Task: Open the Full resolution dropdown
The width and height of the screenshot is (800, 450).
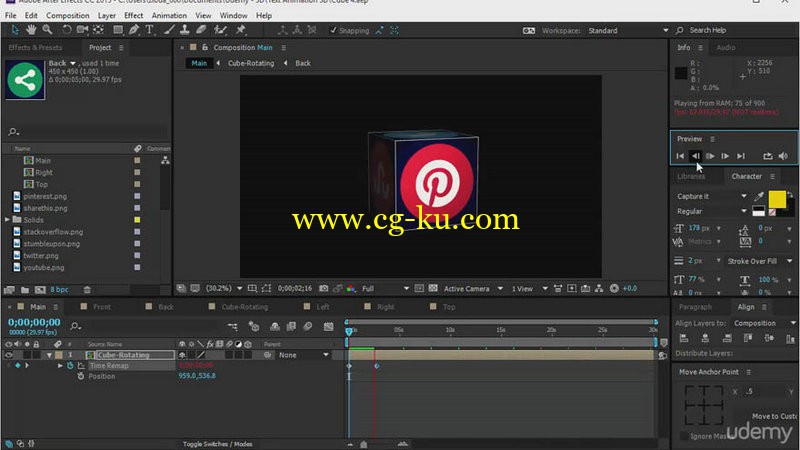Action: pyautogui.click(x=385, y=289)
